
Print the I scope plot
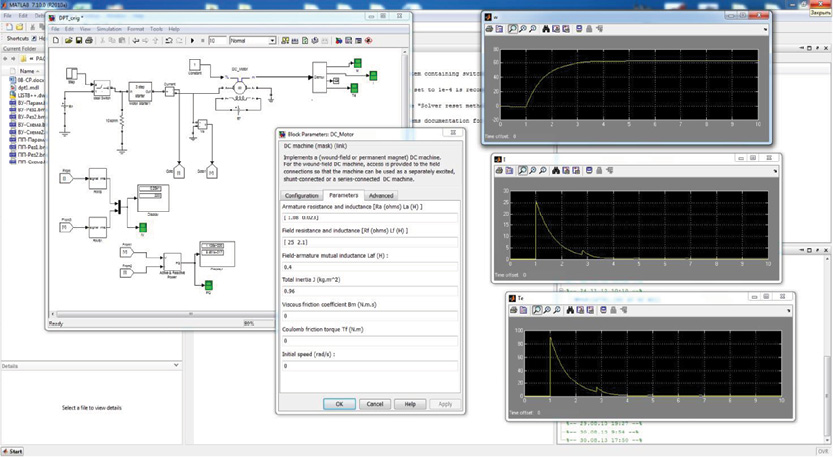(x=499, y=171)
